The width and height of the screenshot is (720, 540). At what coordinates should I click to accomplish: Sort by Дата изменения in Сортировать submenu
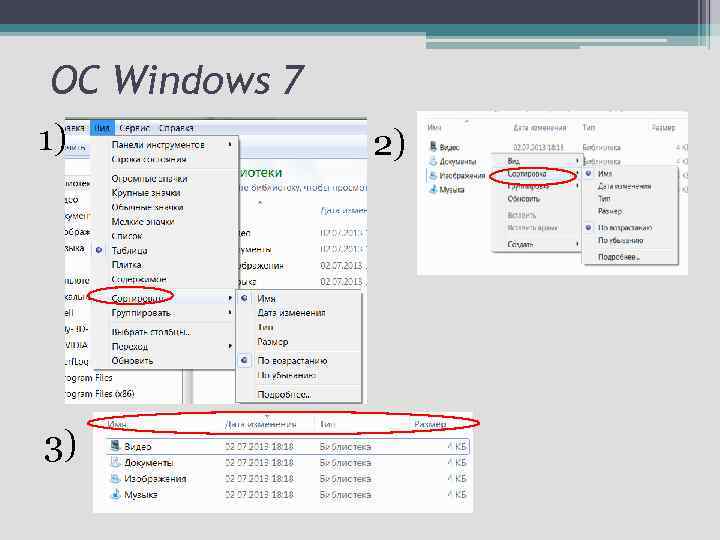[x=292, y=313]
